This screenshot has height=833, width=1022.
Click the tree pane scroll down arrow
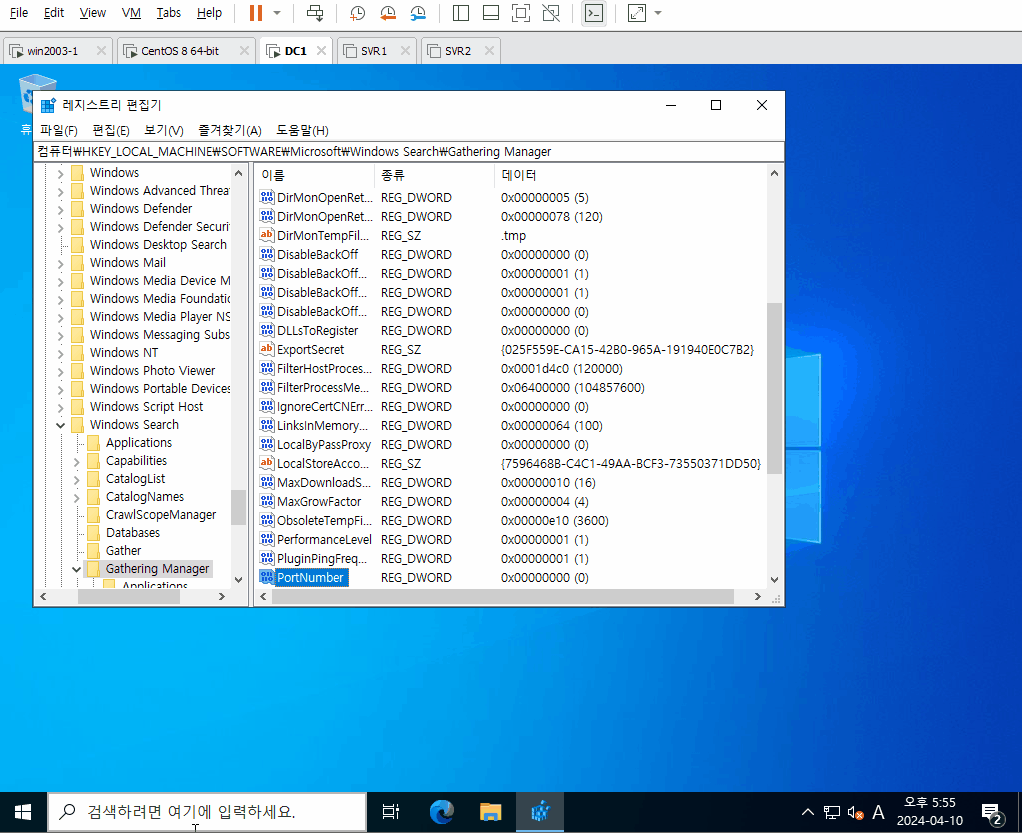point(239,579)
